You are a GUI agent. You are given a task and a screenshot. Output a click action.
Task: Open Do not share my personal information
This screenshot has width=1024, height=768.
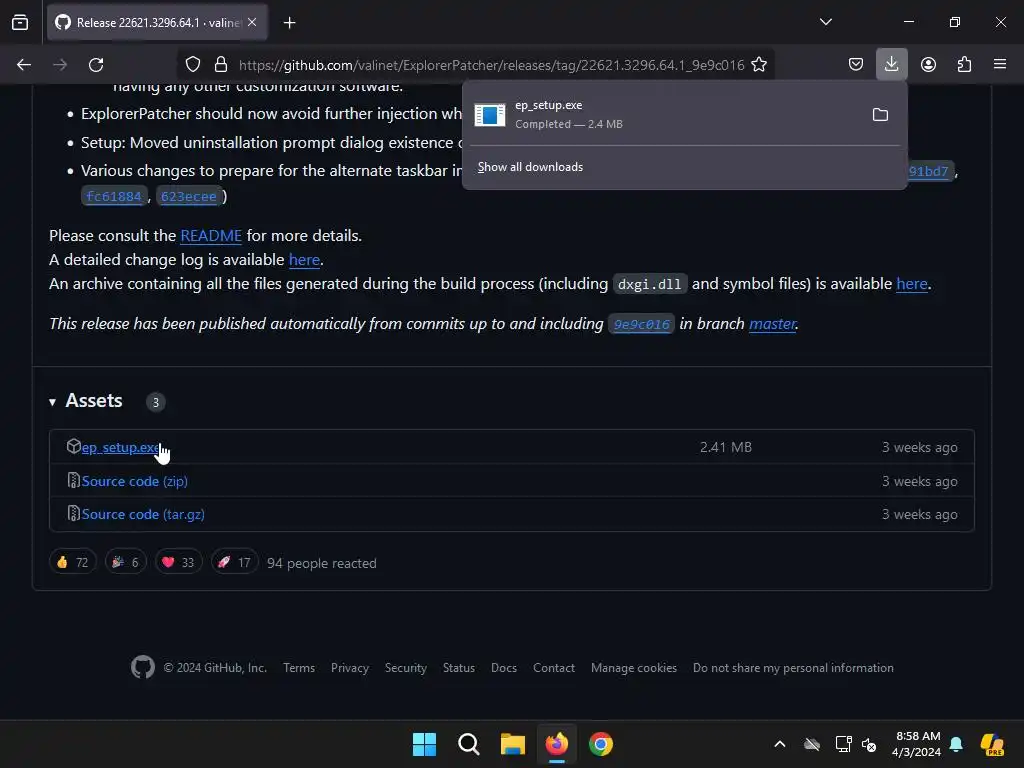pyautogui.click(x=793, y=668)
